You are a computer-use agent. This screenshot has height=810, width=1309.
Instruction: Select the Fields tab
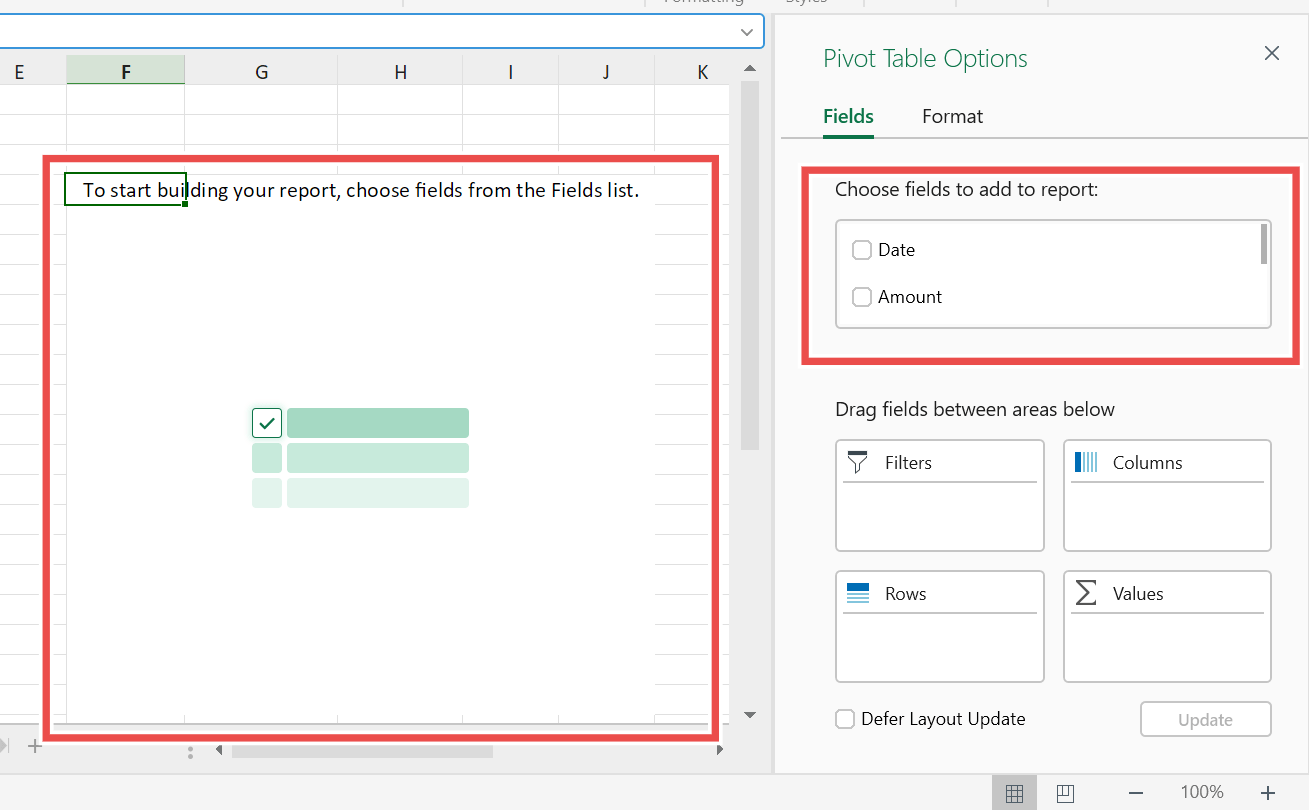[848, 116]
